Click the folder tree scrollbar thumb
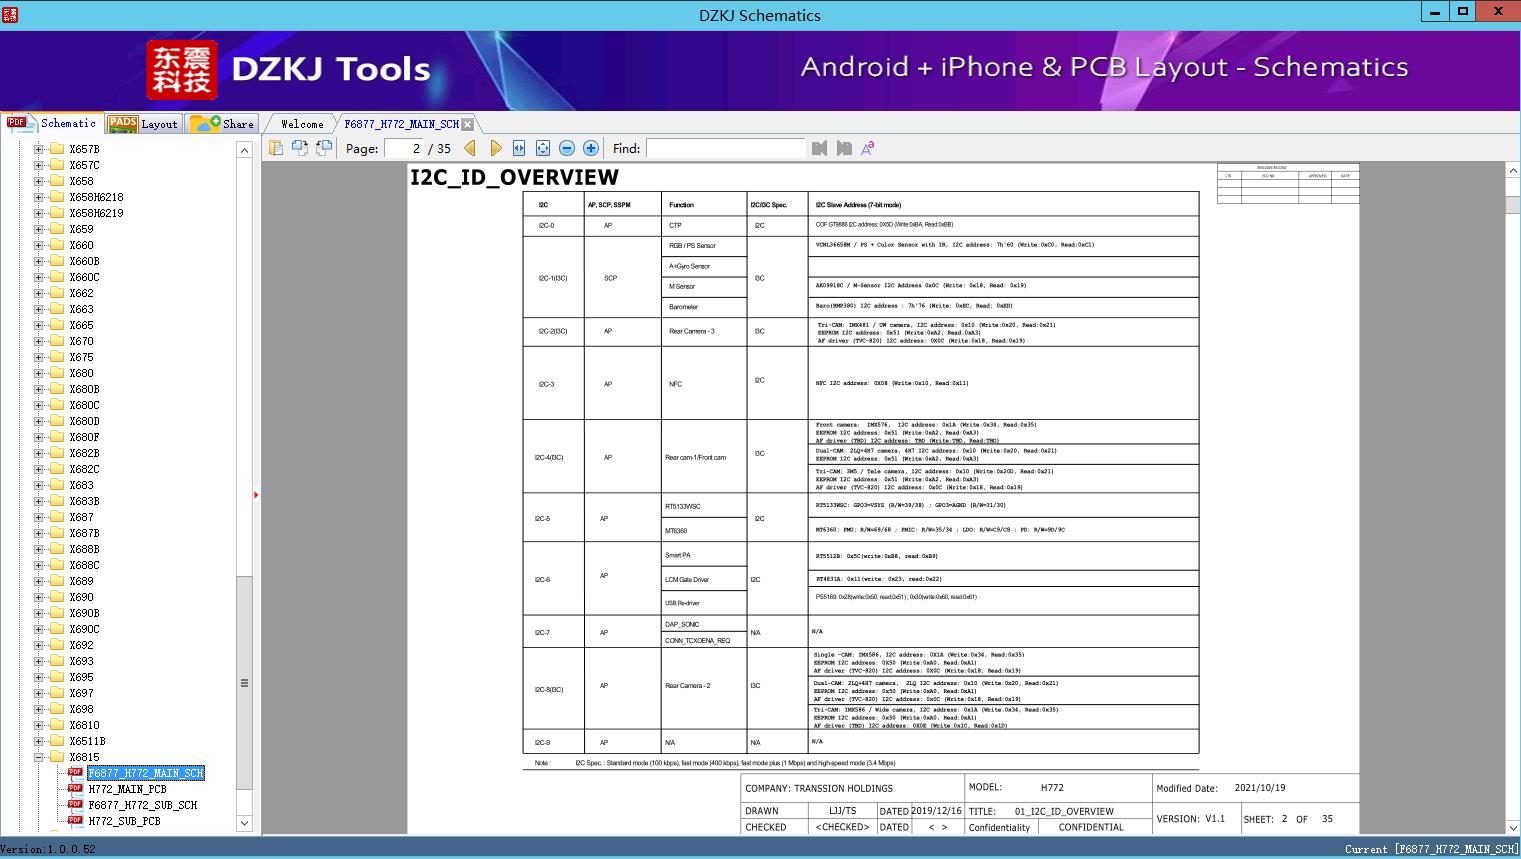The width and height of the screenshot is (1521, 859). point(244,683)
